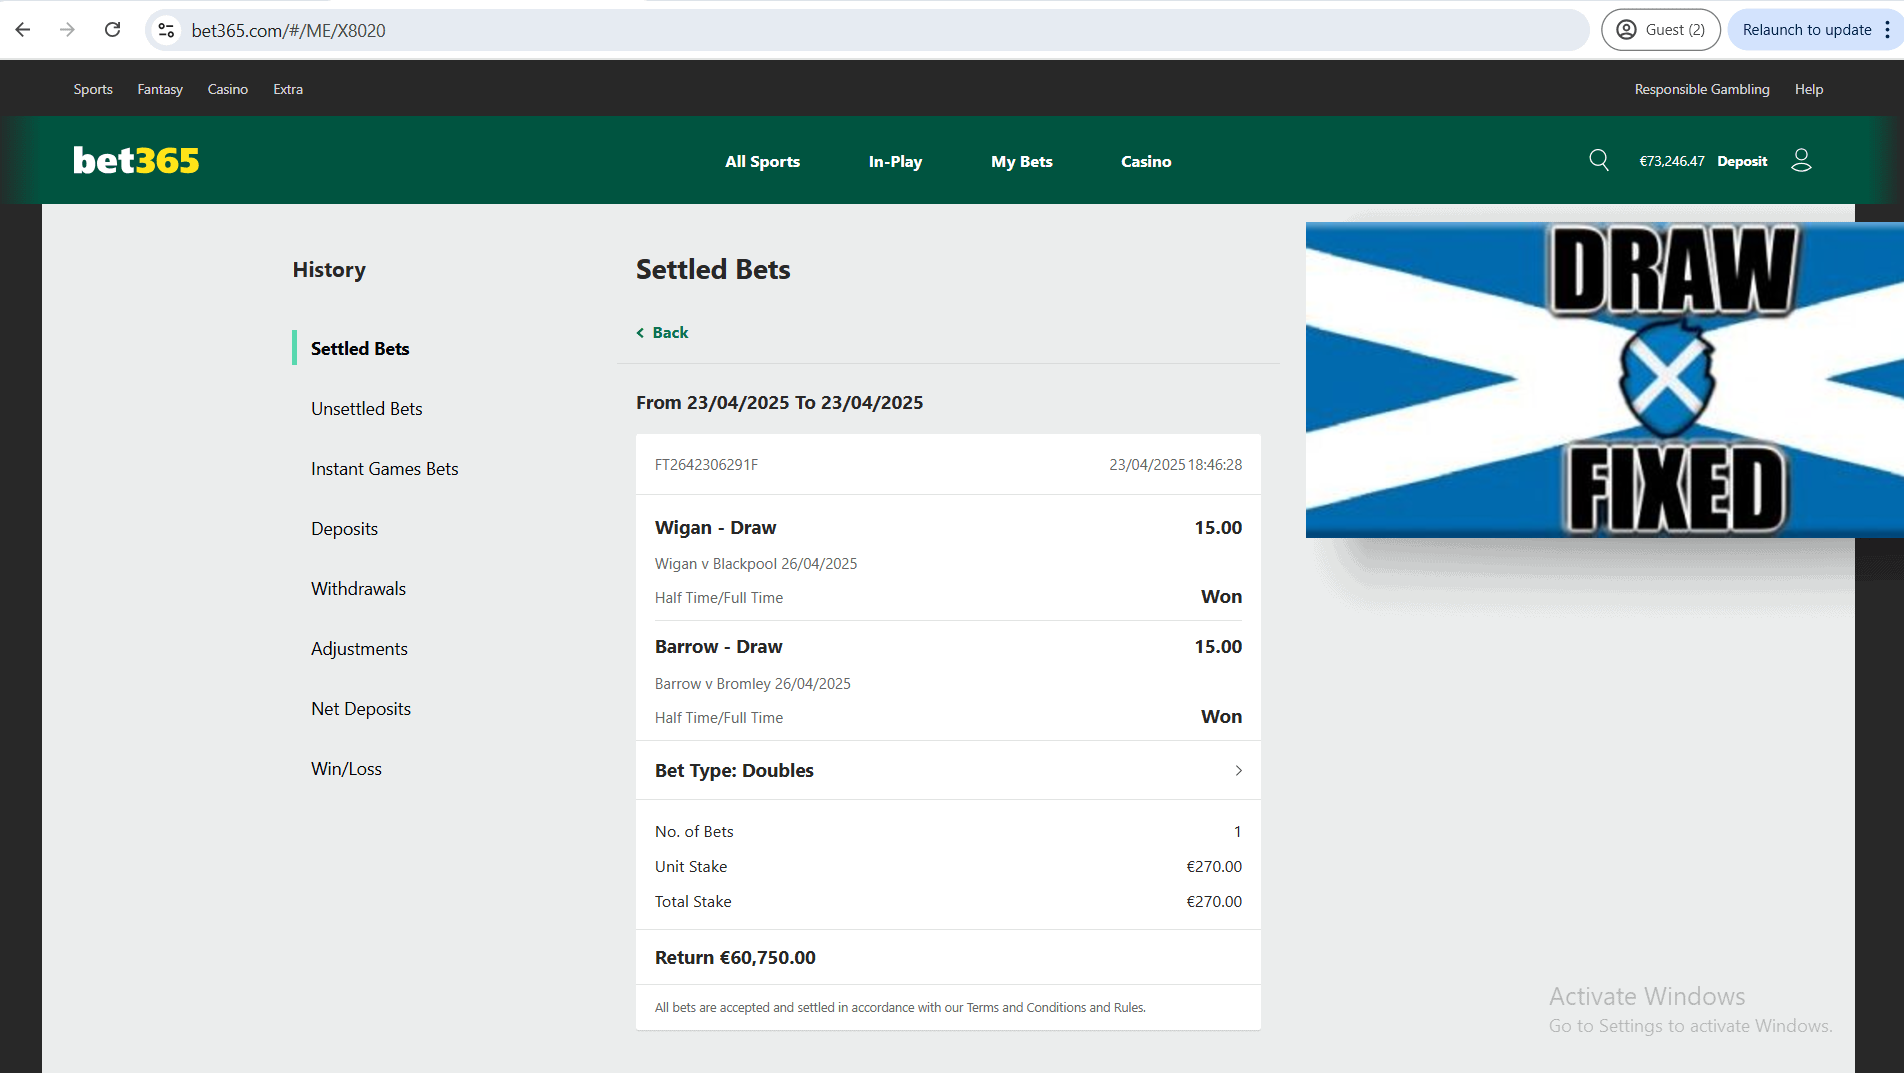Click the Barrow - Draw selection
This screenshot has width=1904, height=1073.
(718, 646)
